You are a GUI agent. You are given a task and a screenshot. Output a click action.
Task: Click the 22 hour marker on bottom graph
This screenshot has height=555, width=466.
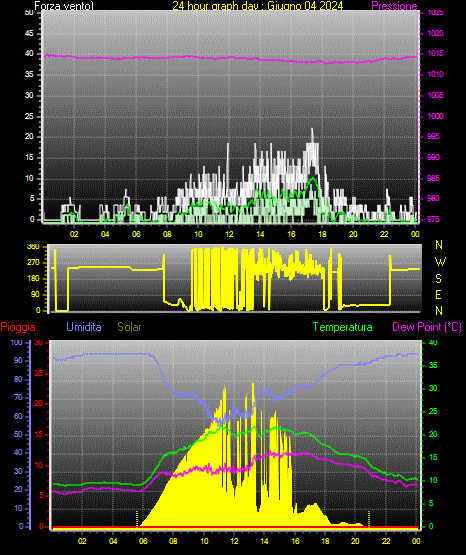[386, 541]
